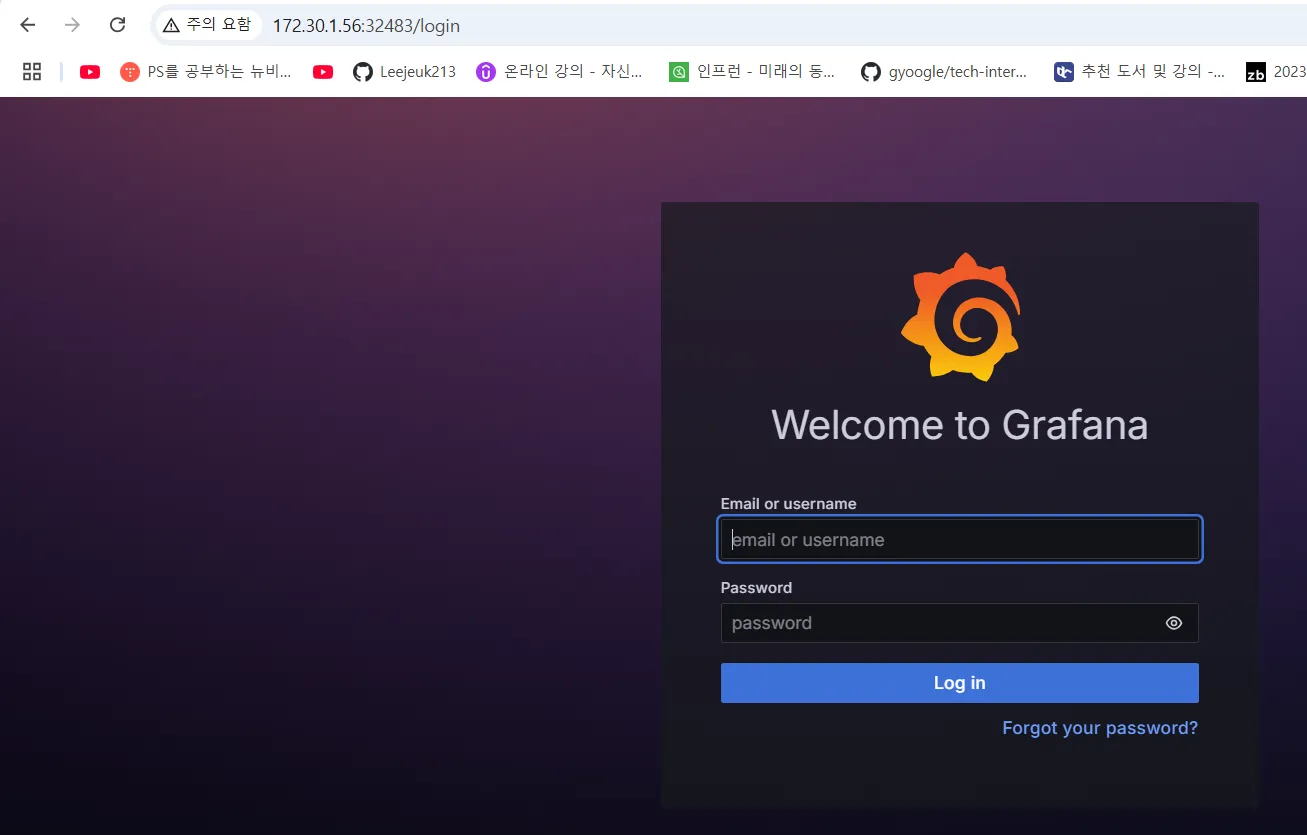
Task: Open the YouTube bookmark left of Leejeuk213
Action: [323, 72]
